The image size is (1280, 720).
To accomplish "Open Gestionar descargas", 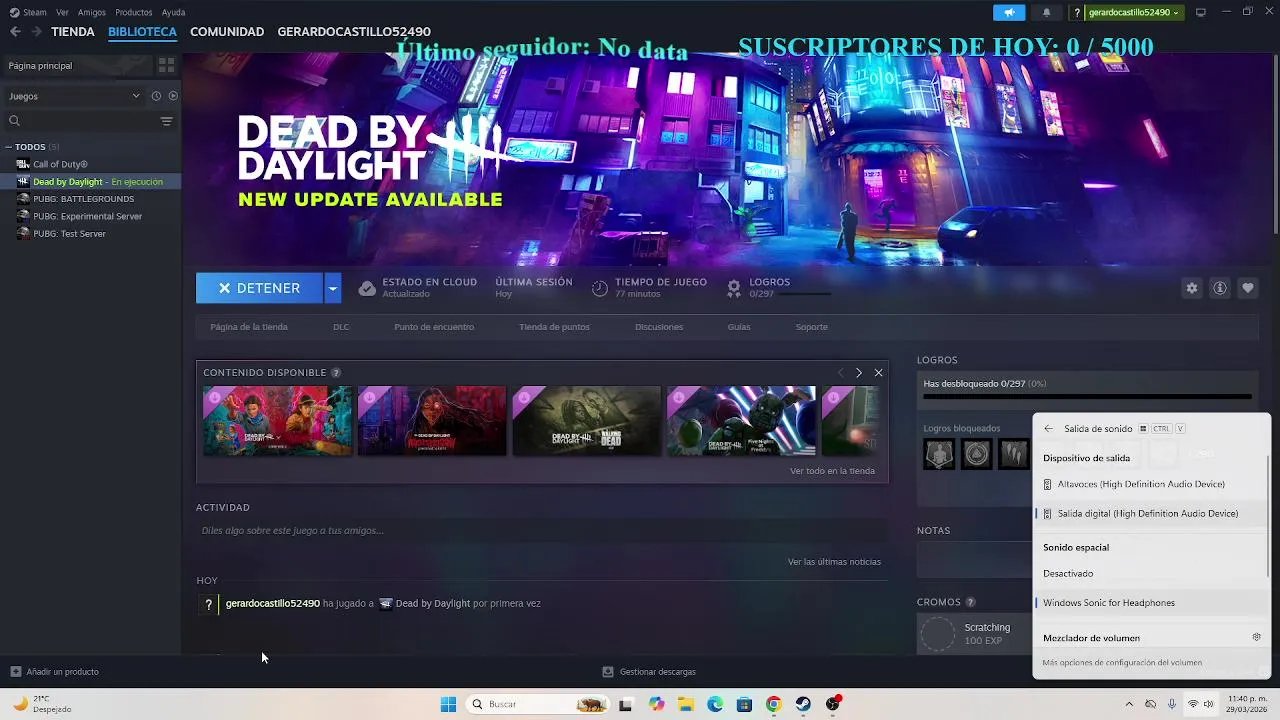I will [x=649, y=672].
